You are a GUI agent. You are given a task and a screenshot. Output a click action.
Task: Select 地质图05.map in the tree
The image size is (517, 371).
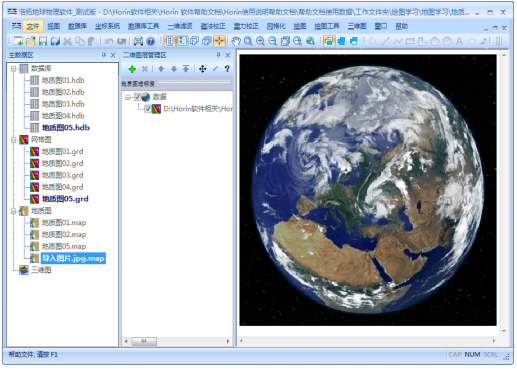point(64,246)
